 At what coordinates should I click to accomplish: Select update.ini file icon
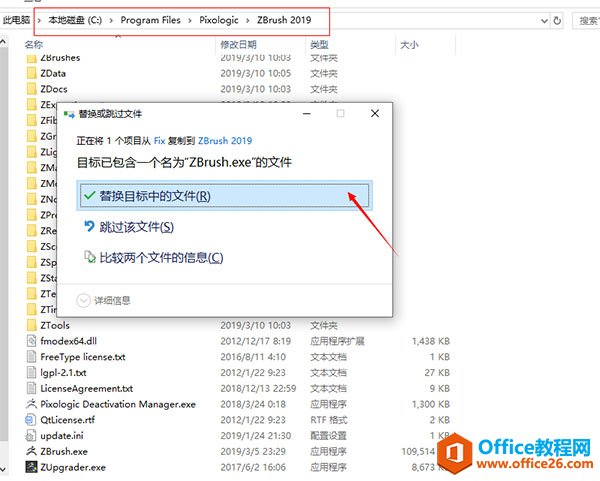[x=31, y=435]
